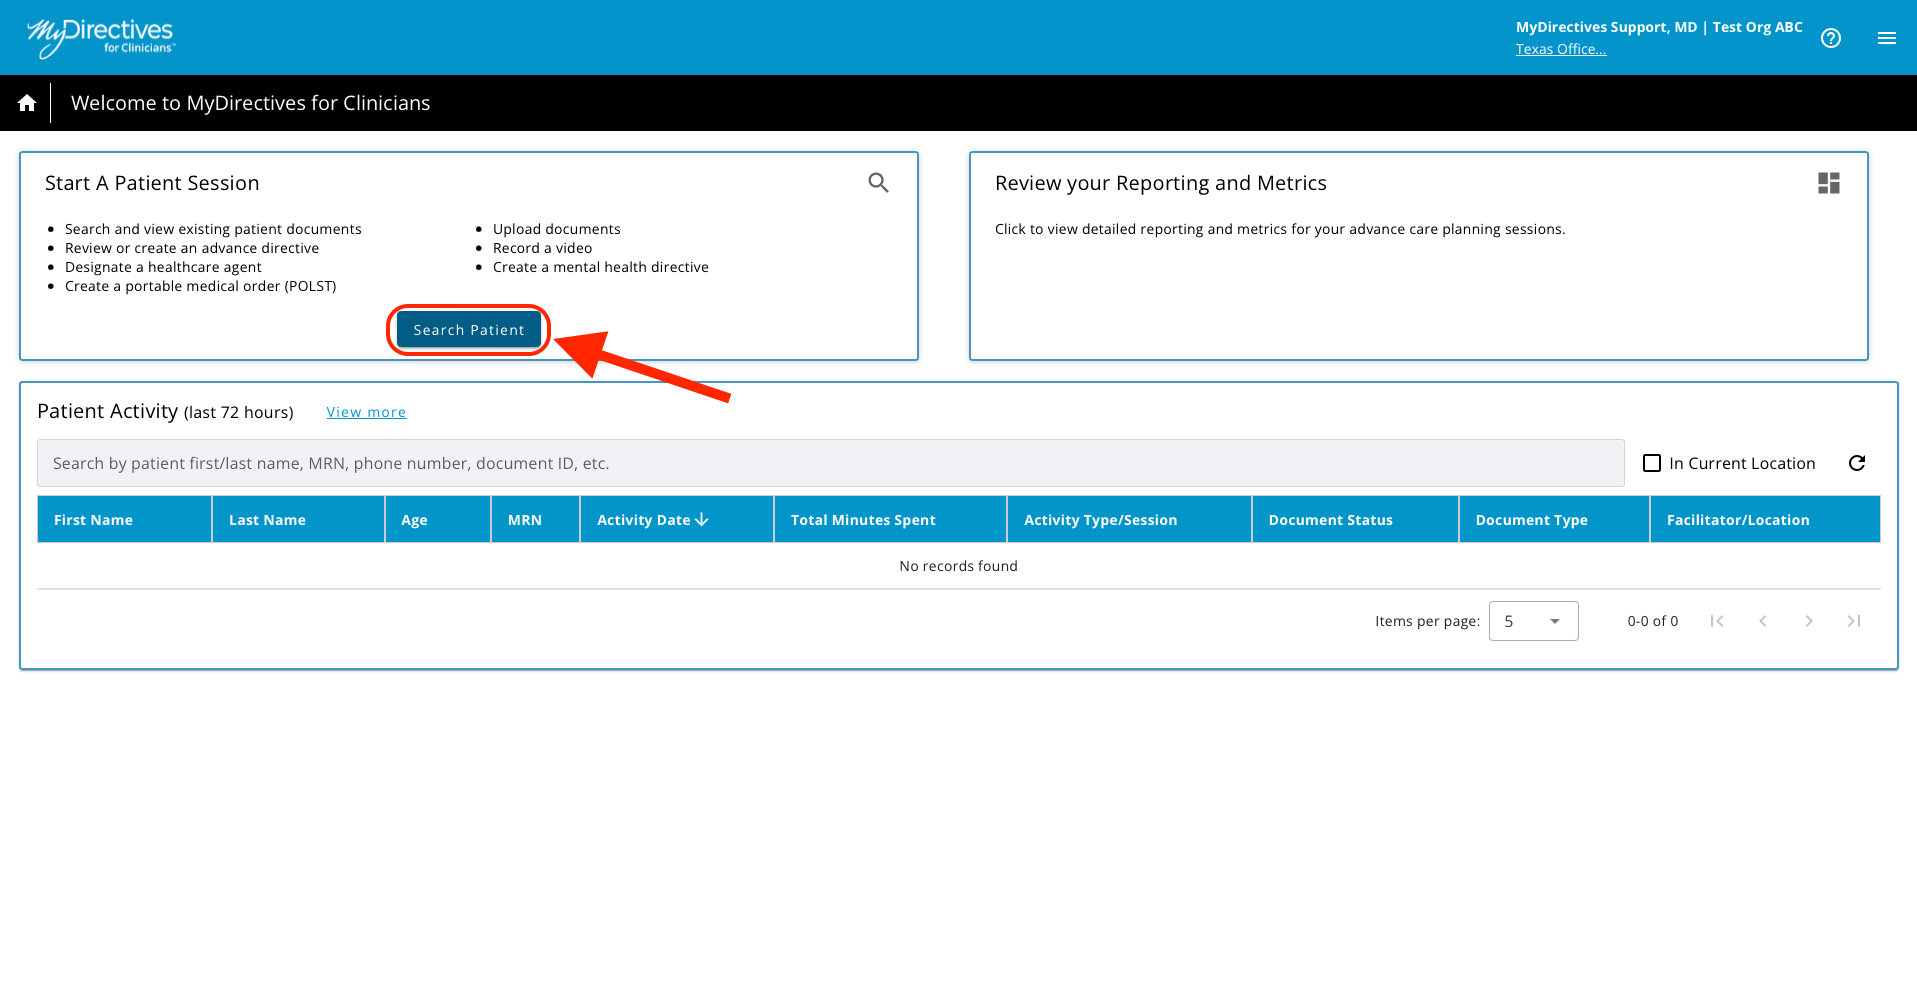Go to the first page of results

tap(1717, 621)
